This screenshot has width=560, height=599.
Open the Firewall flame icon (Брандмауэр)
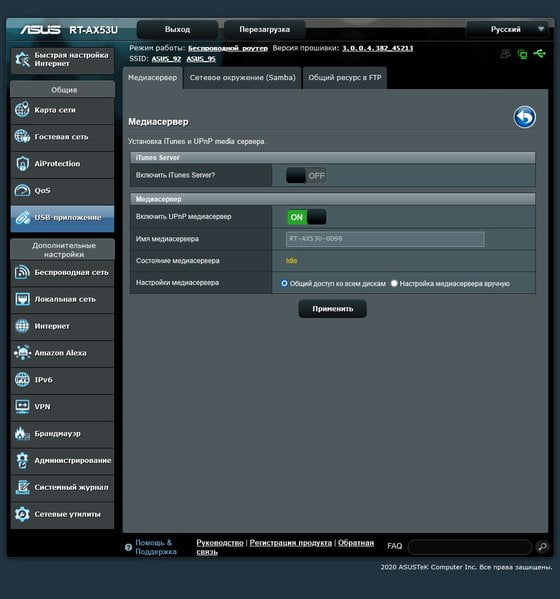pyautogui.click(x=22, y=434)
